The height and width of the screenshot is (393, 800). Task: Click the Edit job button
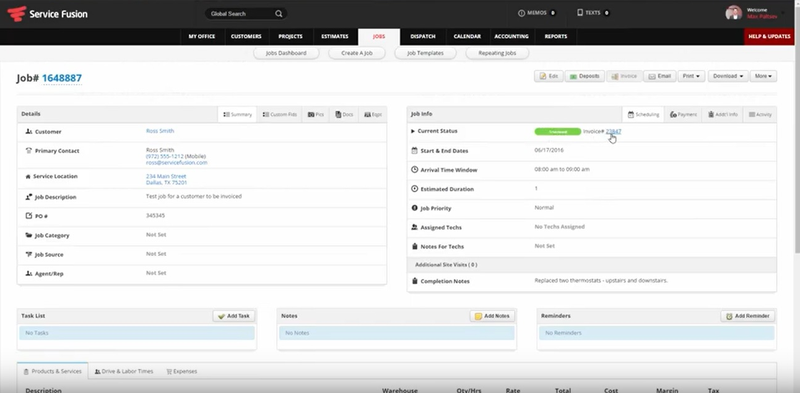click(x=548, y=76)
